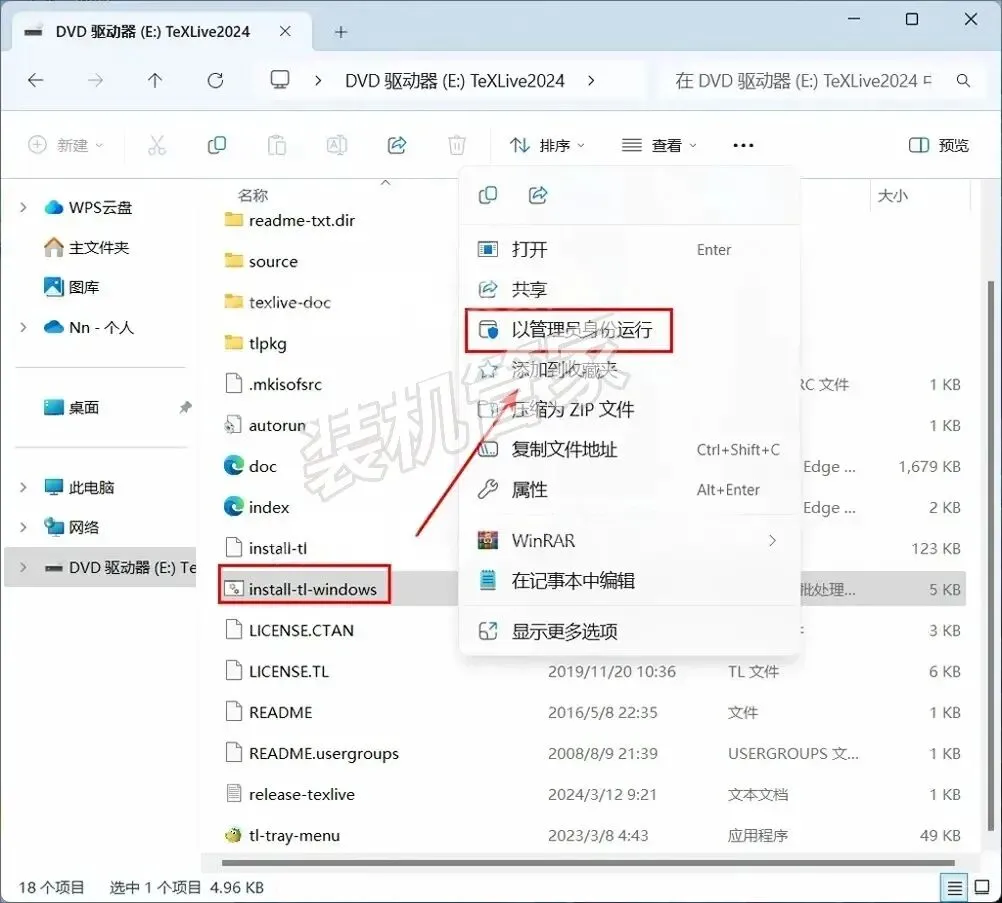Open the 查看 view dropdown

[659, 145]
